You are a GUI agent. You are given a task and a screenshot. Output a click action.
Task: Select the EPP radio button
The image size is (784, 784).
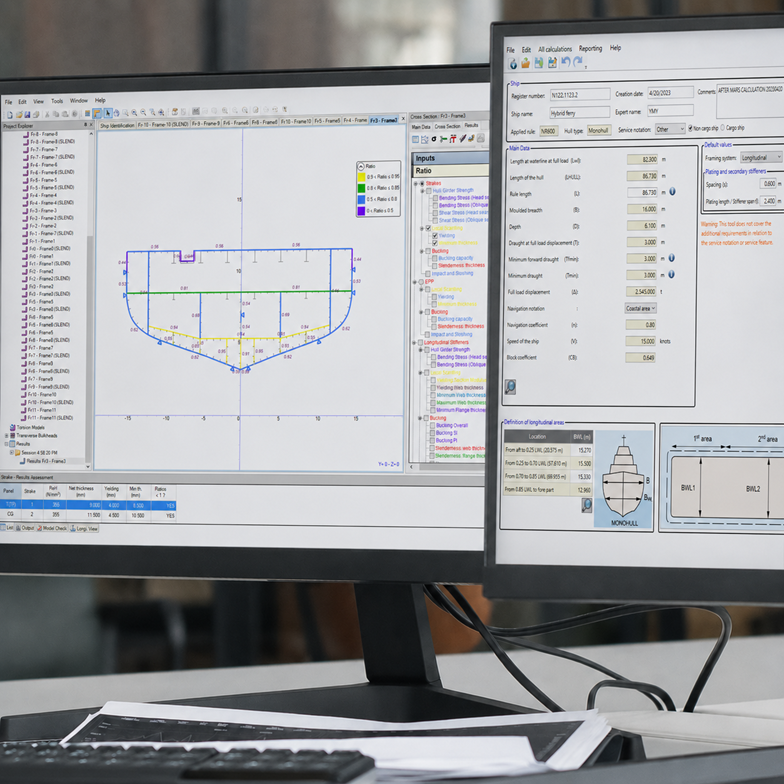pos(421,282)
